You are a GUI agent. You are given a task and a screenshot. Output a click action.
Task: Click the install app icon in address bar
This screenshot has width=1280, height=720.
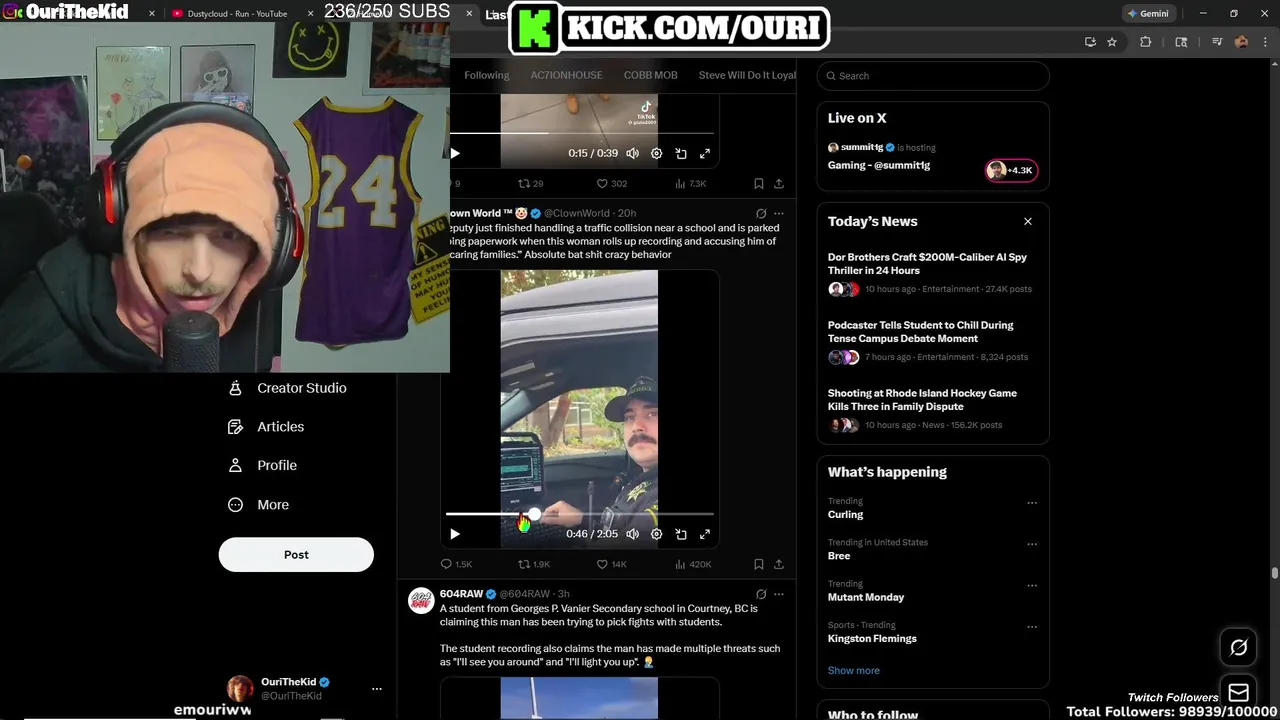(x=1090, y=42)
